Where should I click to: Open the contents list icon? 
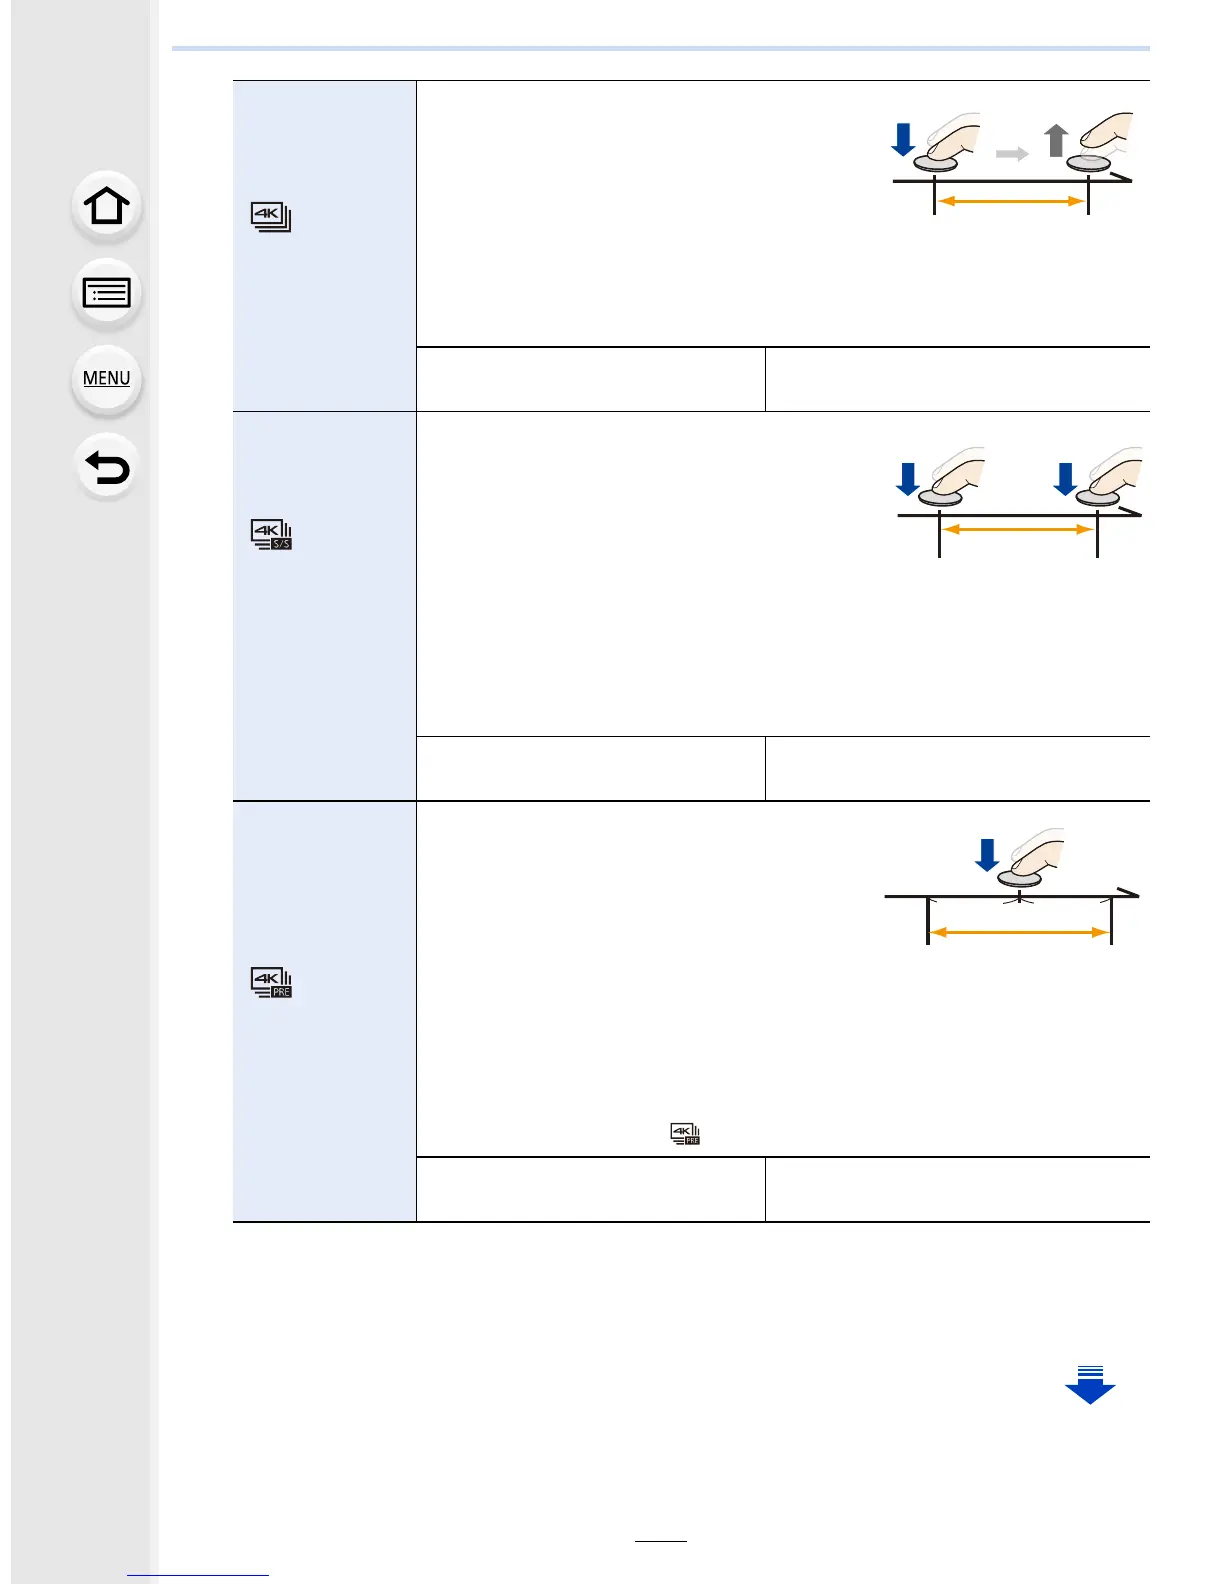pos(106,294)
